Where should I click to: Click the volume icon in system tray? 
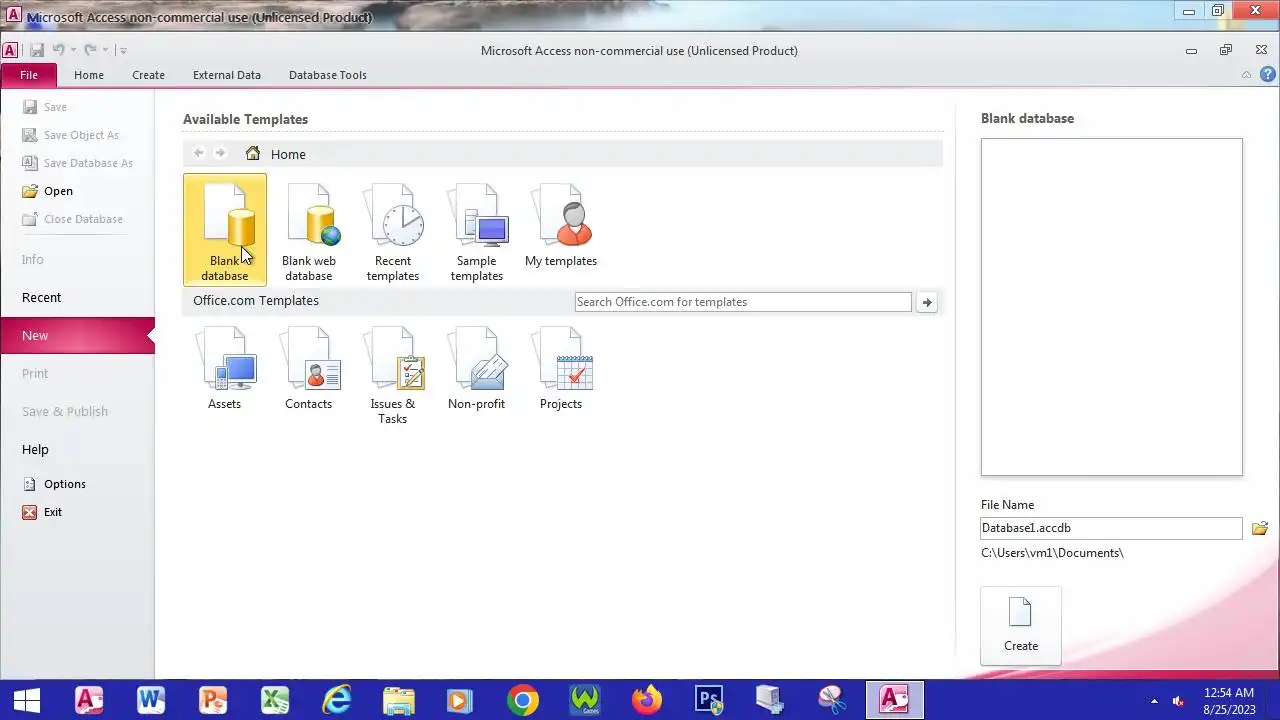click(x=1178, y=701)
